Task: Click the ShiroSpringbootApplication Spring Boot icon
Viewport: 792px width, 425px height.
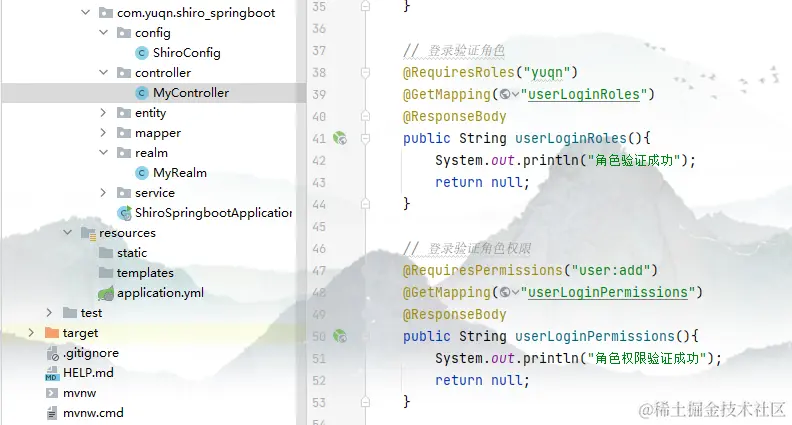Action: click(x=124, y=213)
